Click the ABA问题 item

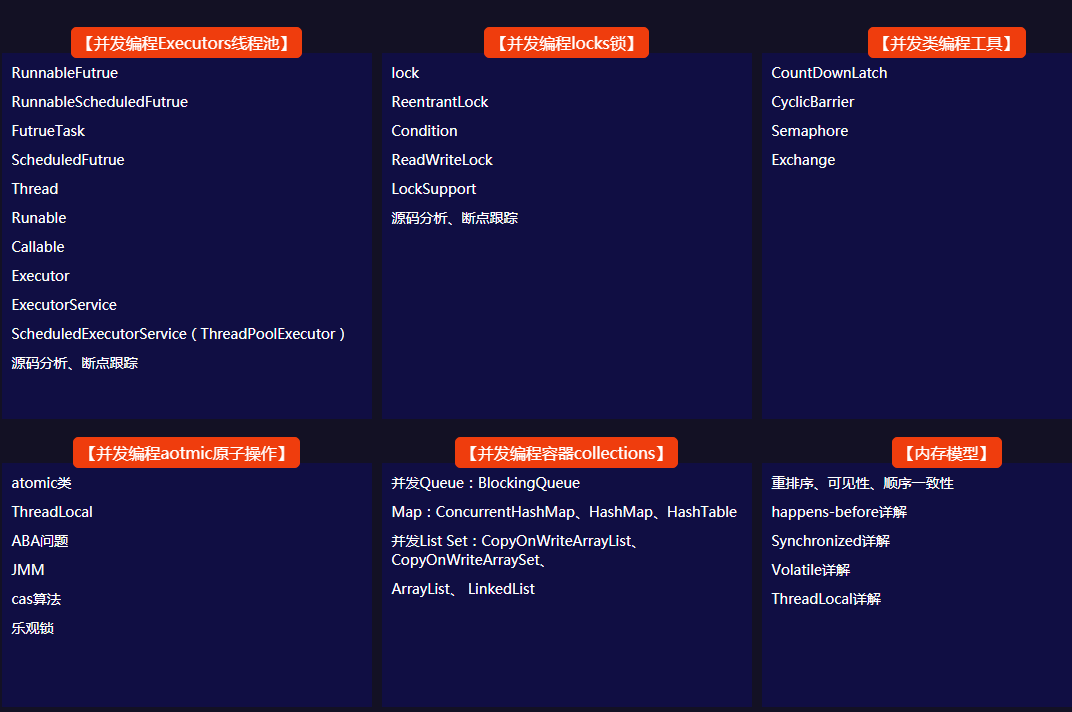40,541
